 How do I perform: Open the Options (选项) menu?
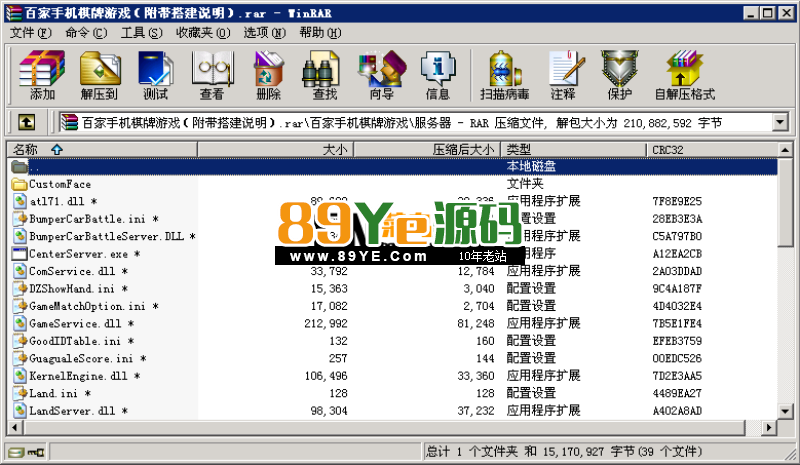[264, 33]
